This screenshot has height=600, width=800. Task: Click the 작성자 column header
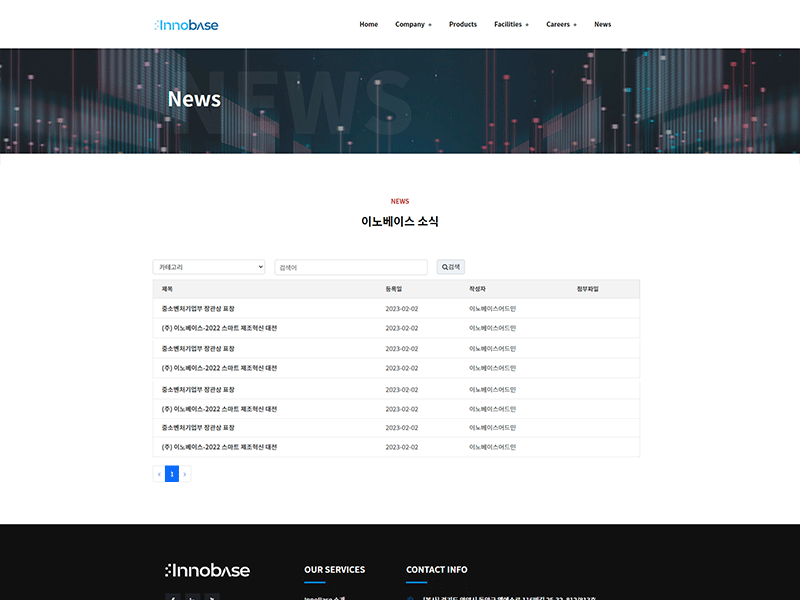(x=477, y=289)
